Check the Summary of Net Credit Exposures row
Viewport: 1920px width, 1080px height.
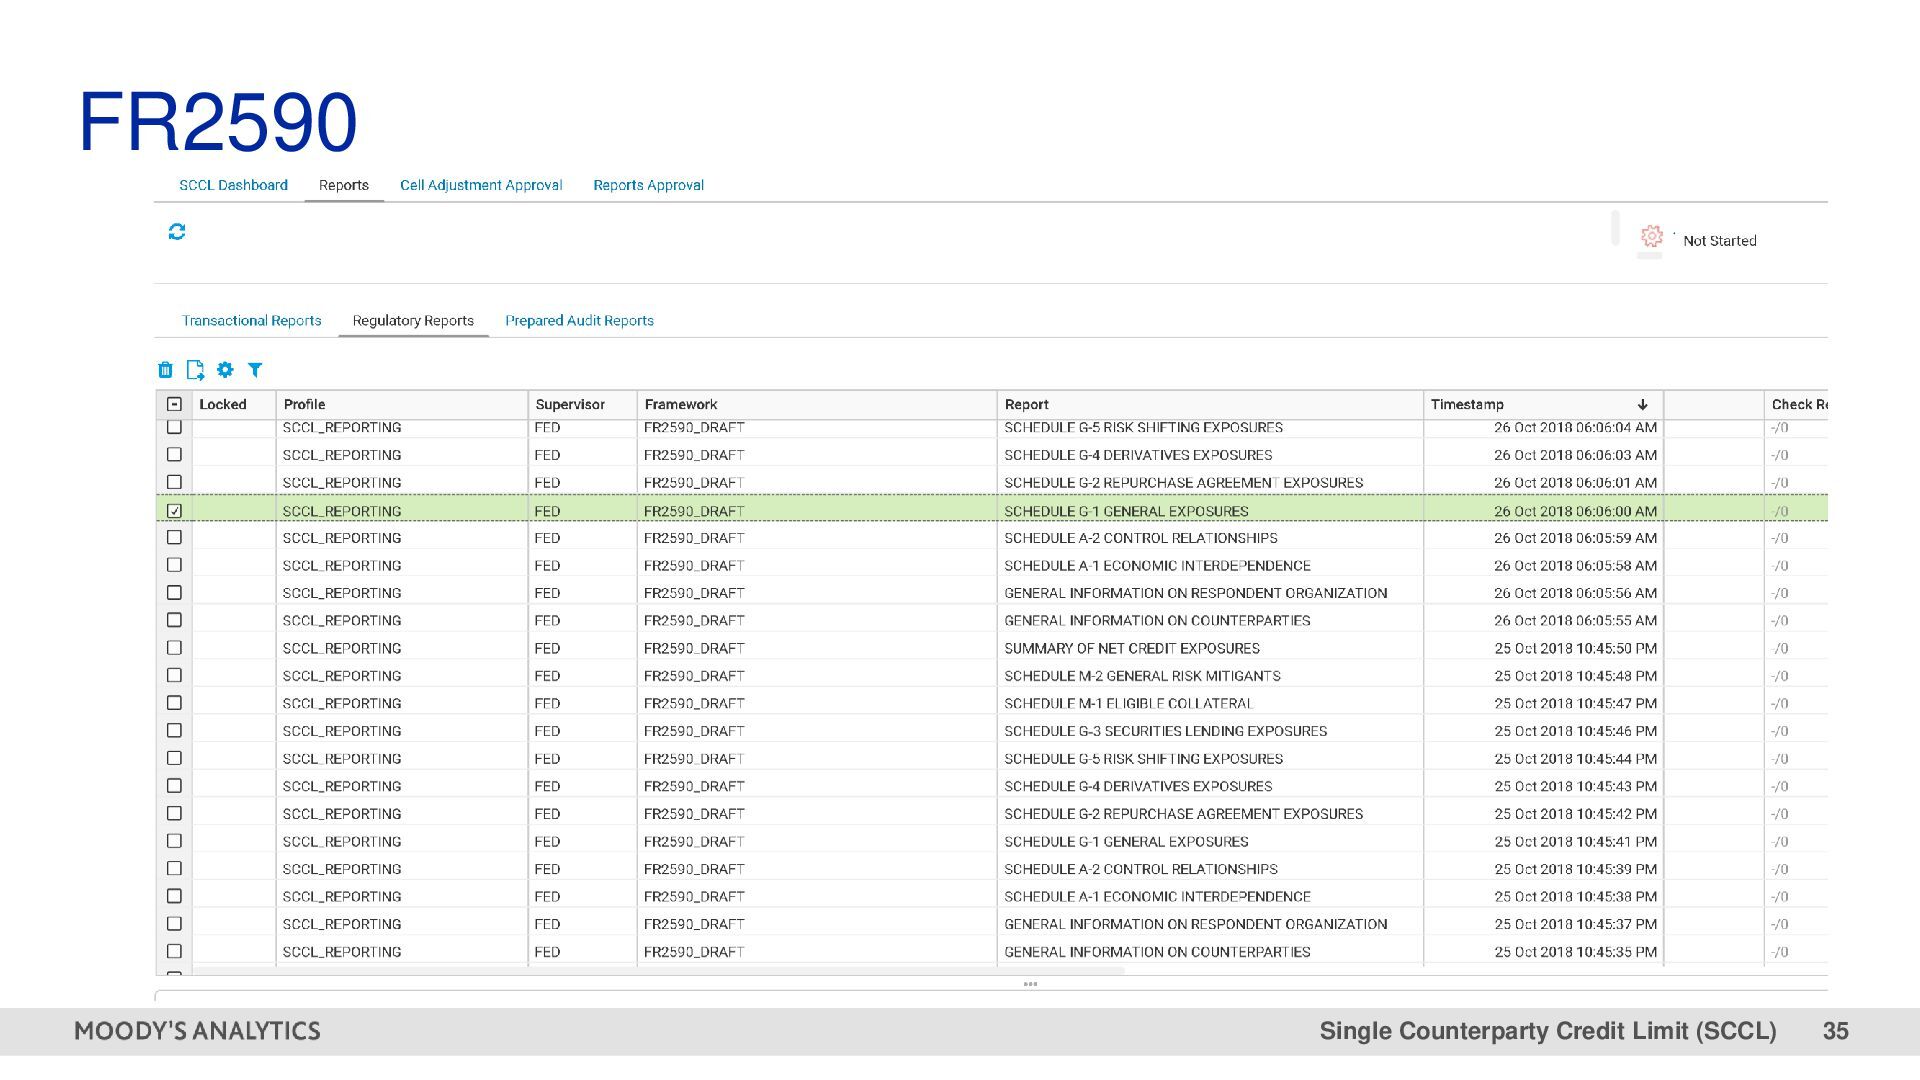pos(174,648)
